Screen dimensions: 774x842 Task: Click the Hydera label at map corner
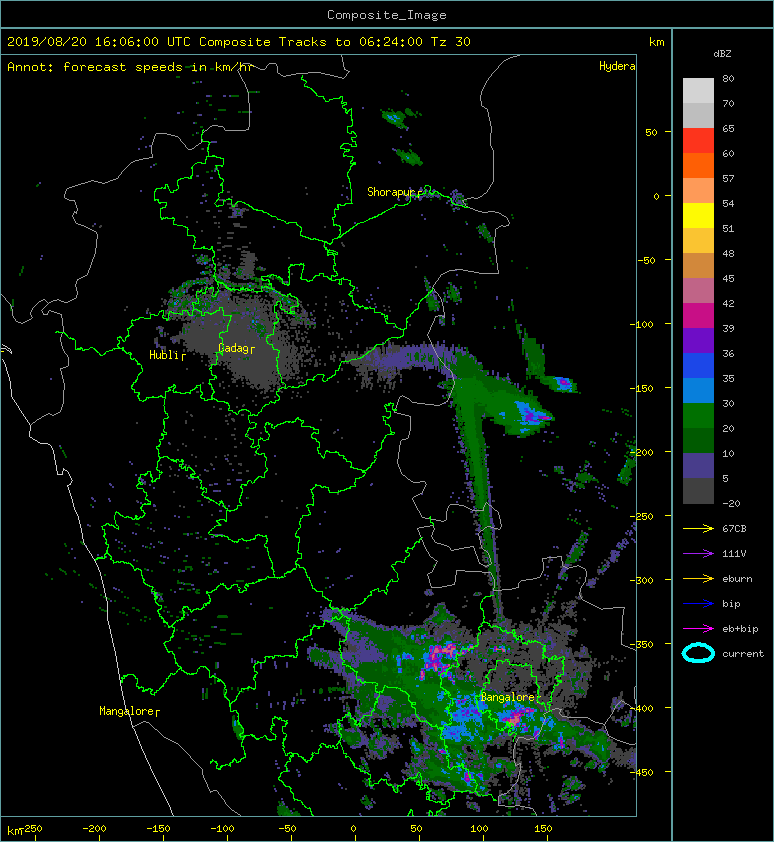617,66
